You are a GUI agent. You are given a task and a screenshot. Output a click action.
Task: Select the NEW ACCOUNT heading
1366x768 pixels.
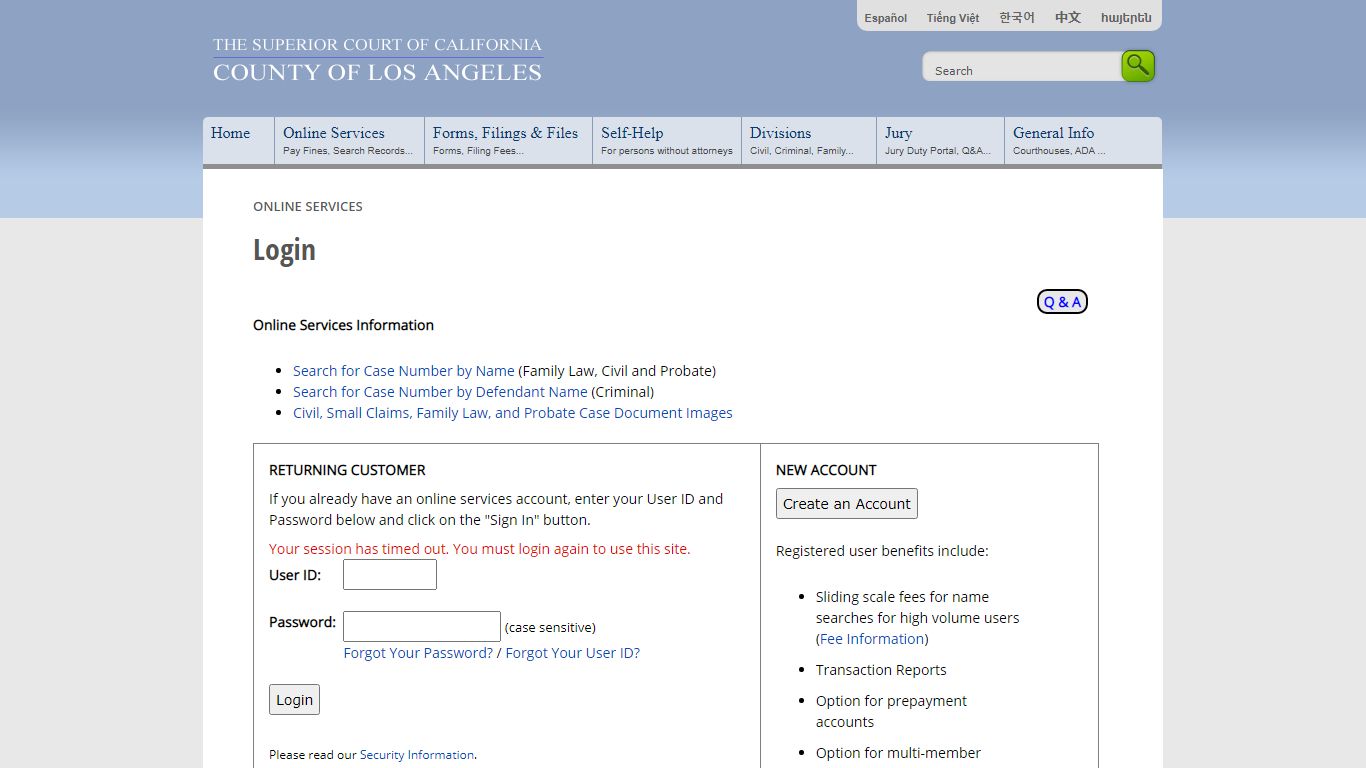tap(826, 470)
